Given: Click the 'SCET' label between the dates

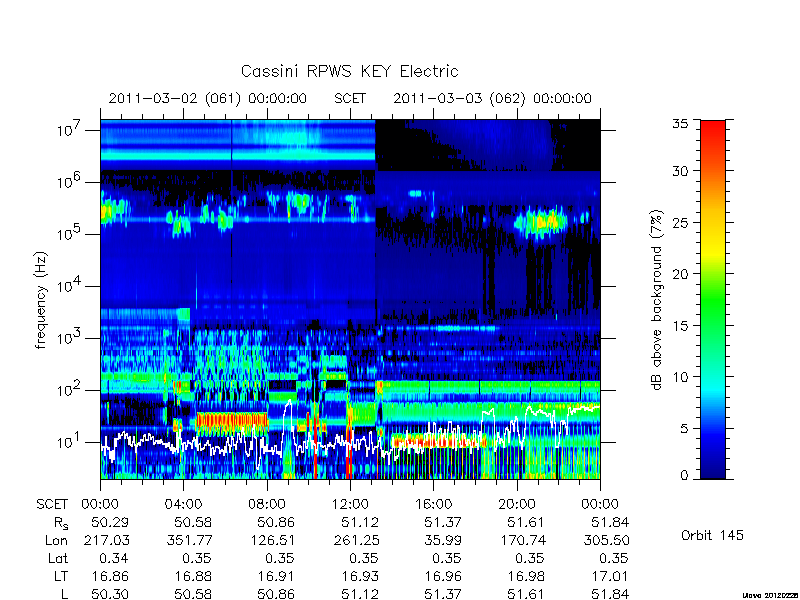Looking at the screenshot, I should click(x=350, y=98).
